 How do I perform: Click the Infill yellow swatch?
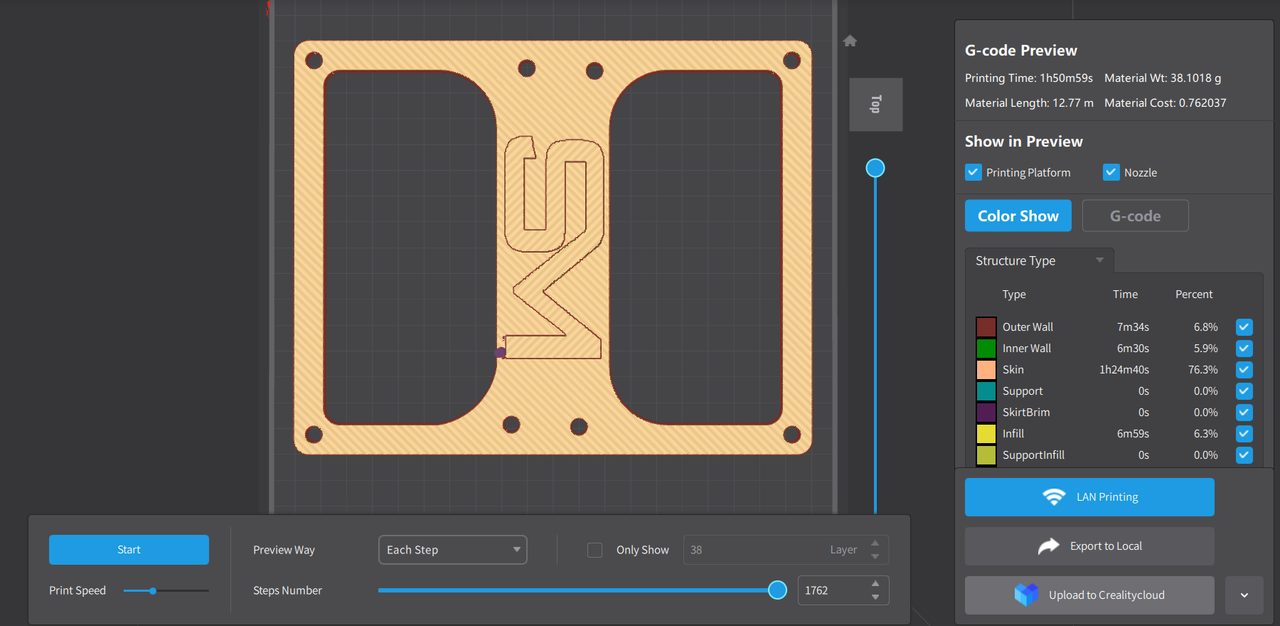(x=986, y=434)
